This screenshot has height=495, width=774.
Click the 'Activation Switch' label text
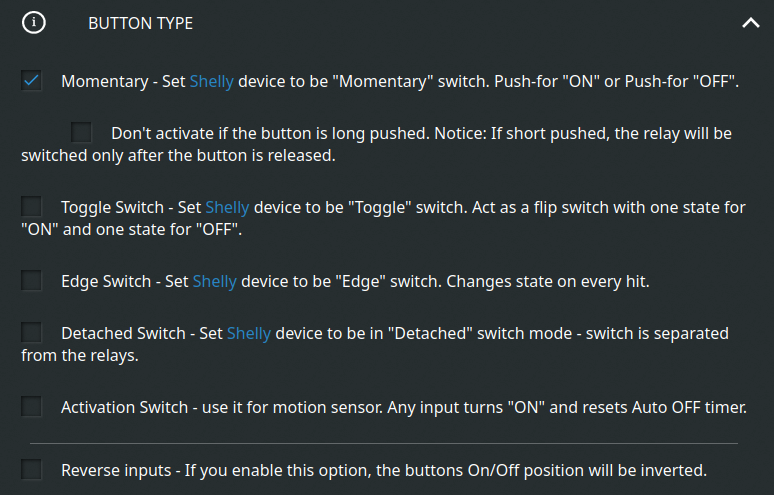click(x=124, y=408)
